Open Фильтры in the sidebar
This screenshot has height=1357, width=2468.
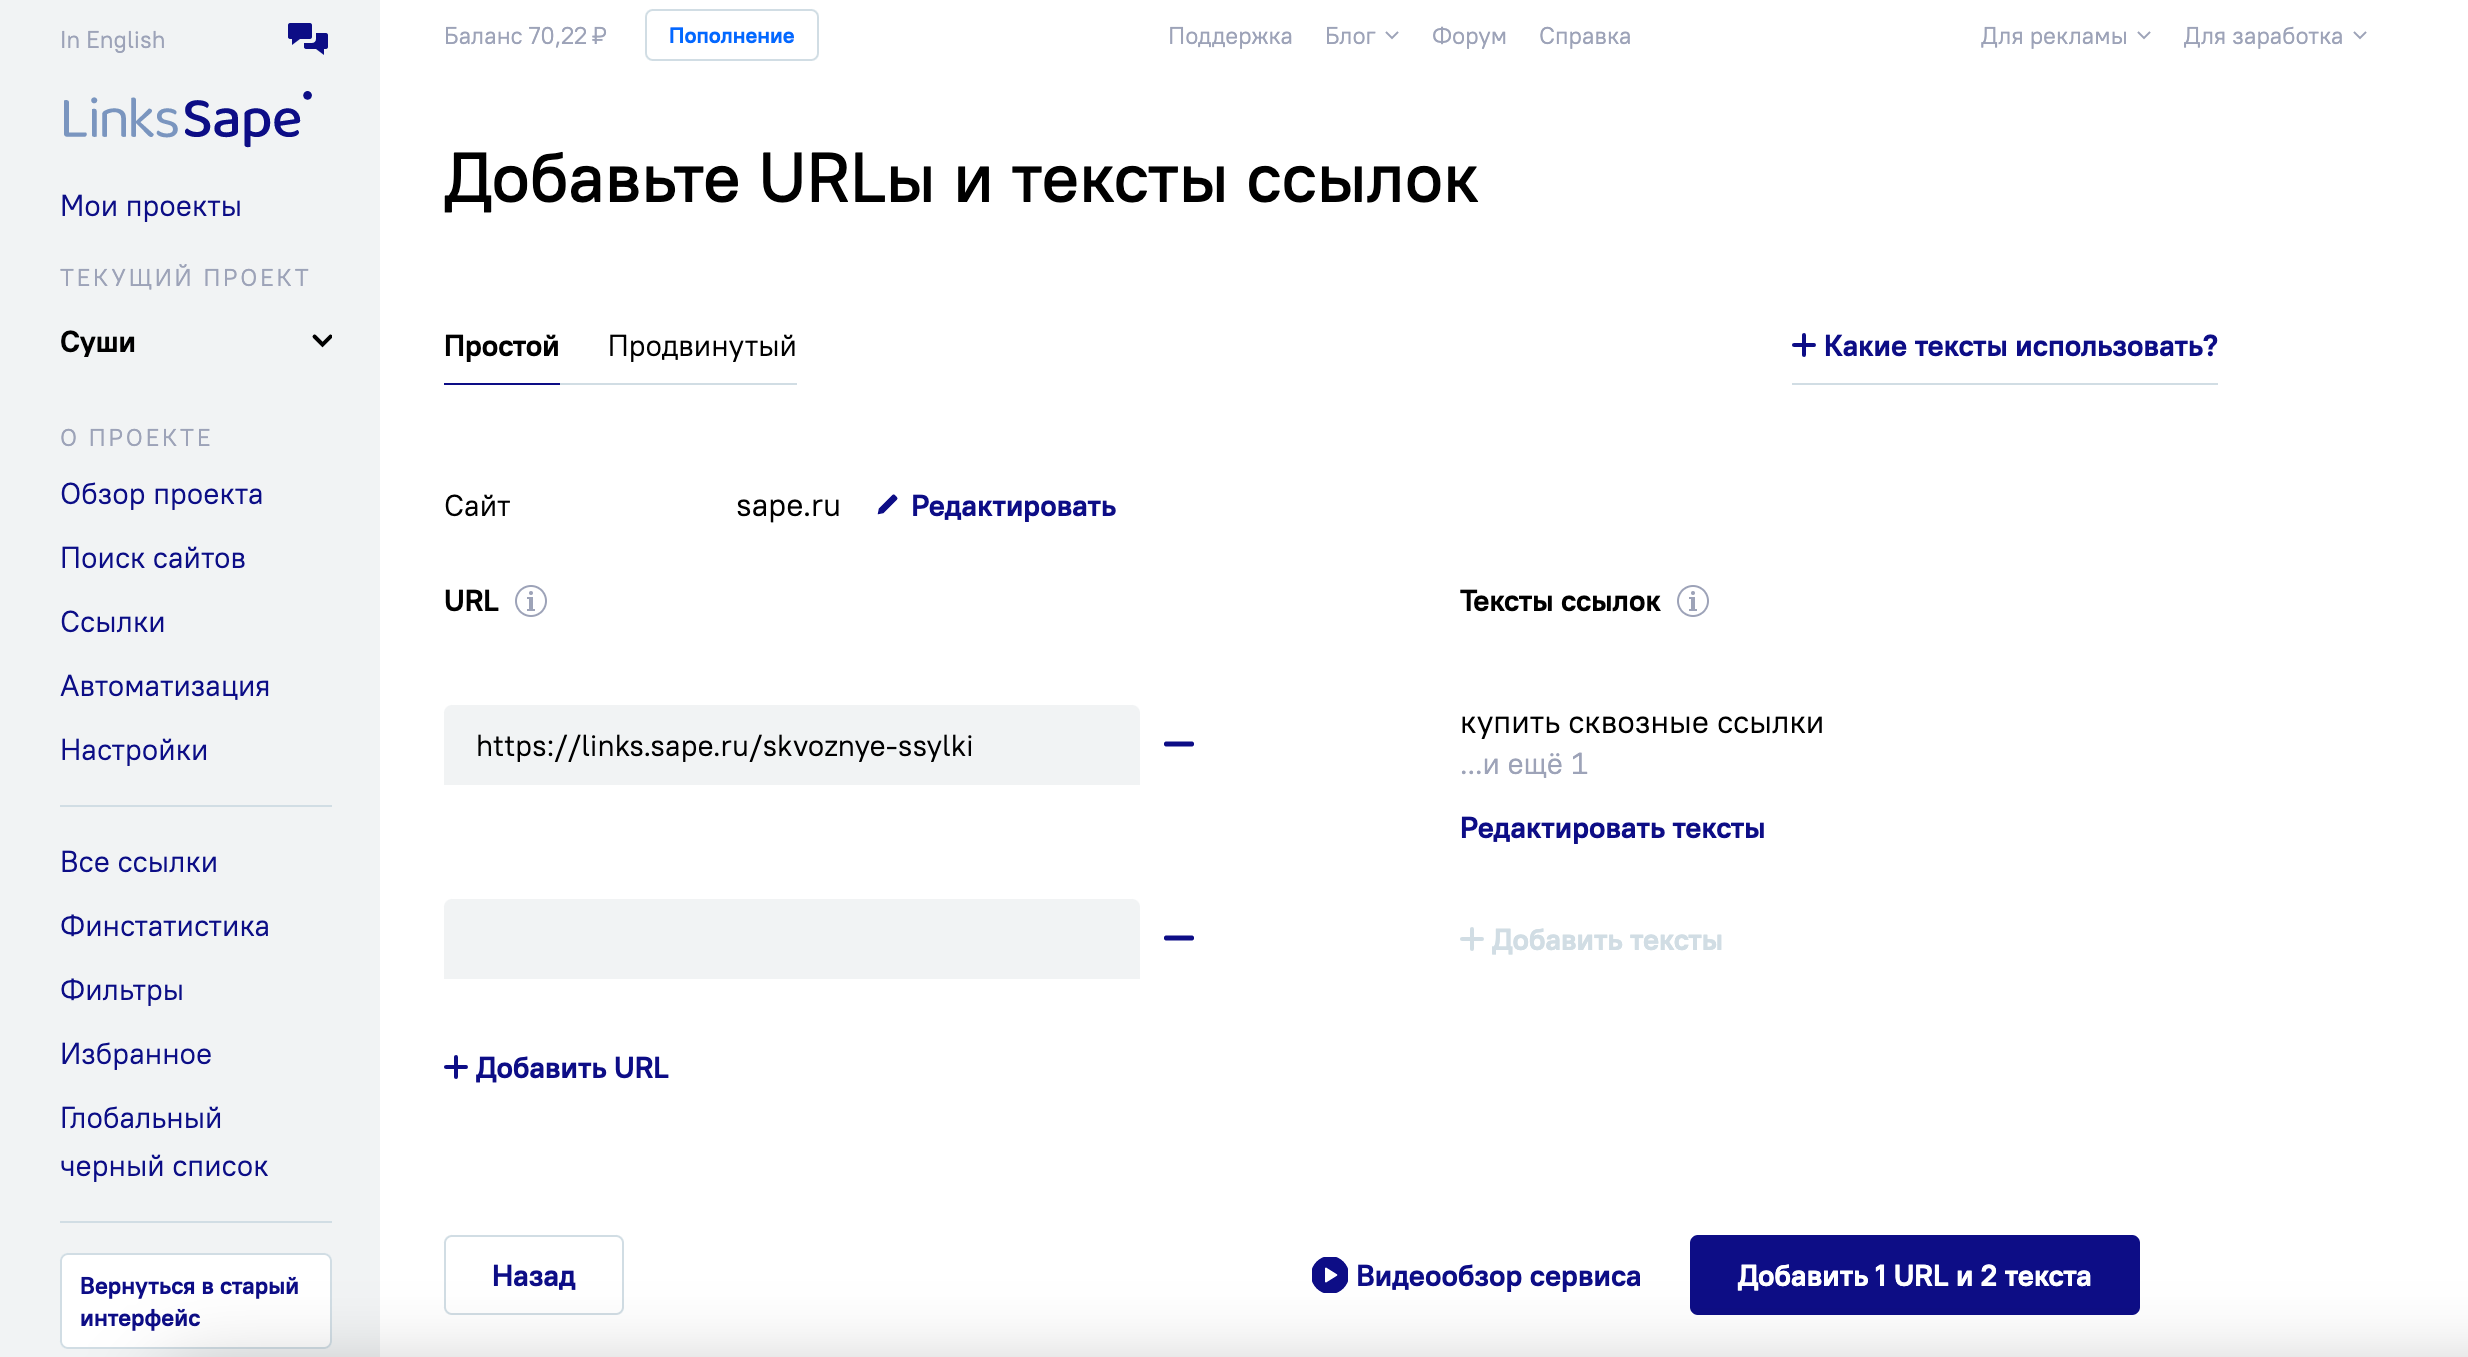coord(121,990)
